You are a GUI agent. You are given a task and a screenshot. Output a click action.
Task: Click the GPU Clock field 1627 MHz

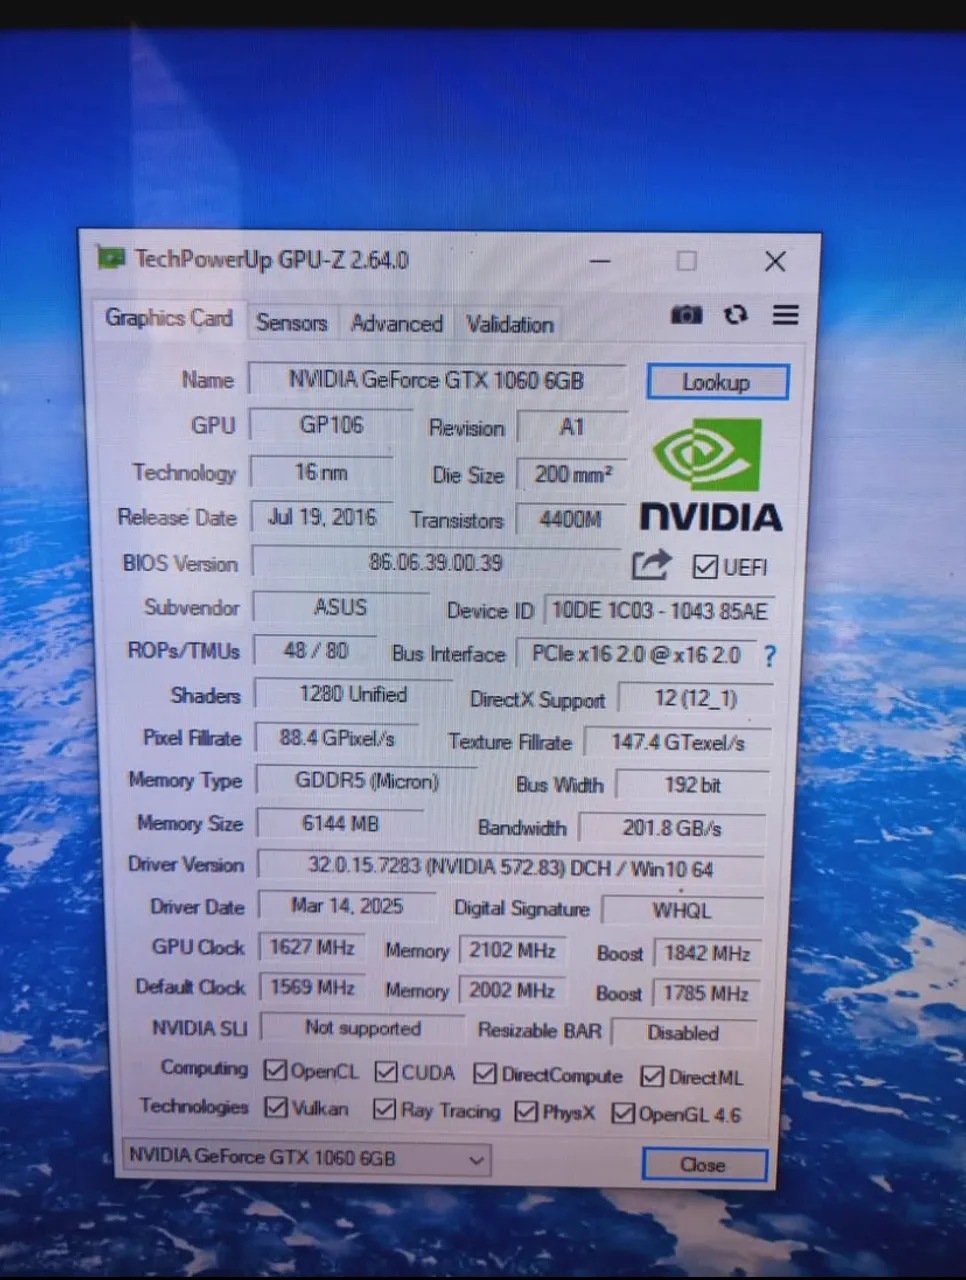coord(312,947)
